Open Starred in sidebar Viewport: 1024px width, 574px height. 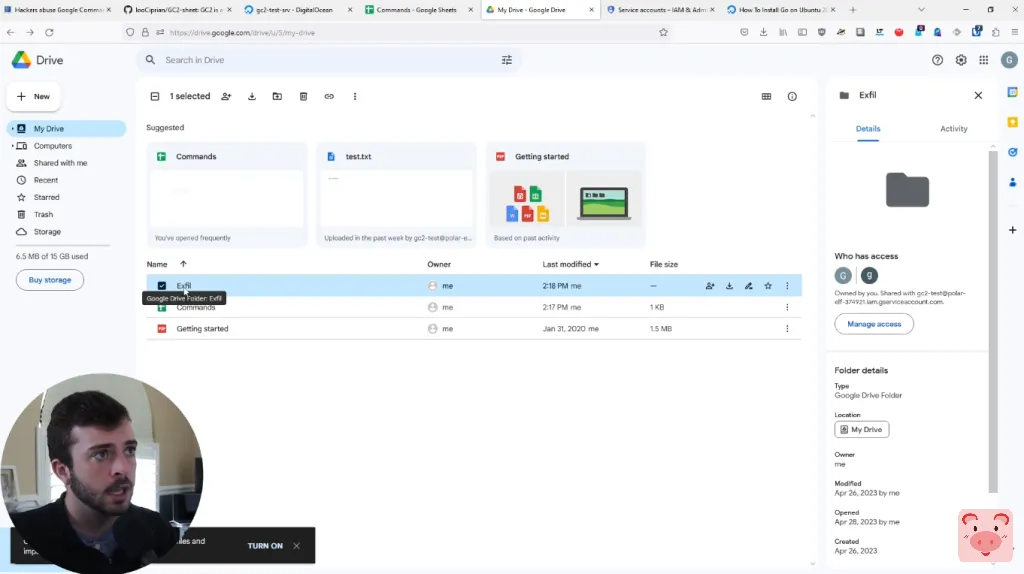[46, 197]
